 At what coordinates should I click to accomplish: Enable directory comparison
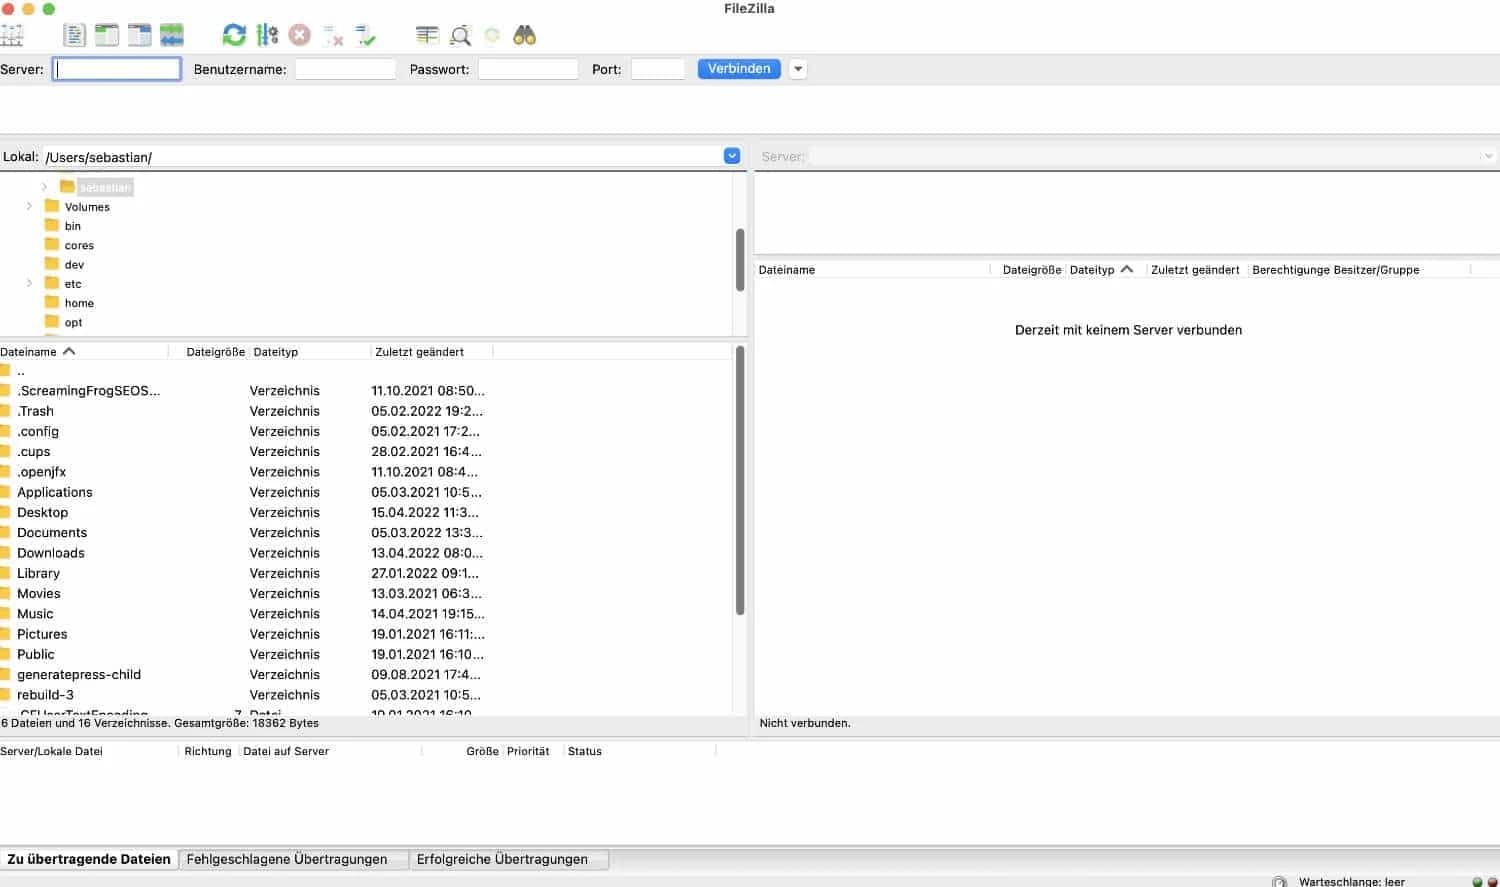tap(426, 34)
